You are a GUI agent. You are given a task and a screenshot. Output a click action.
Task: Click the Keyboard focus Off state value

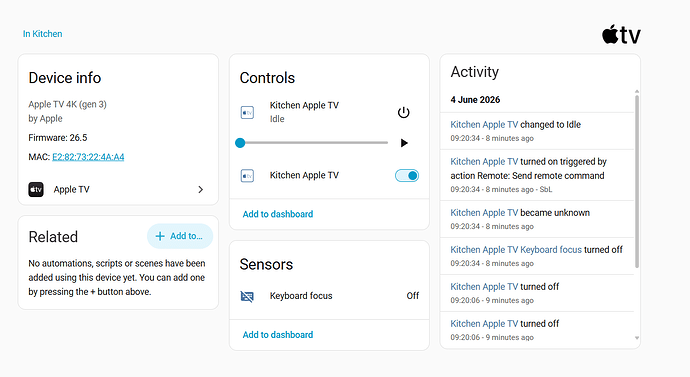click(412, 296)
